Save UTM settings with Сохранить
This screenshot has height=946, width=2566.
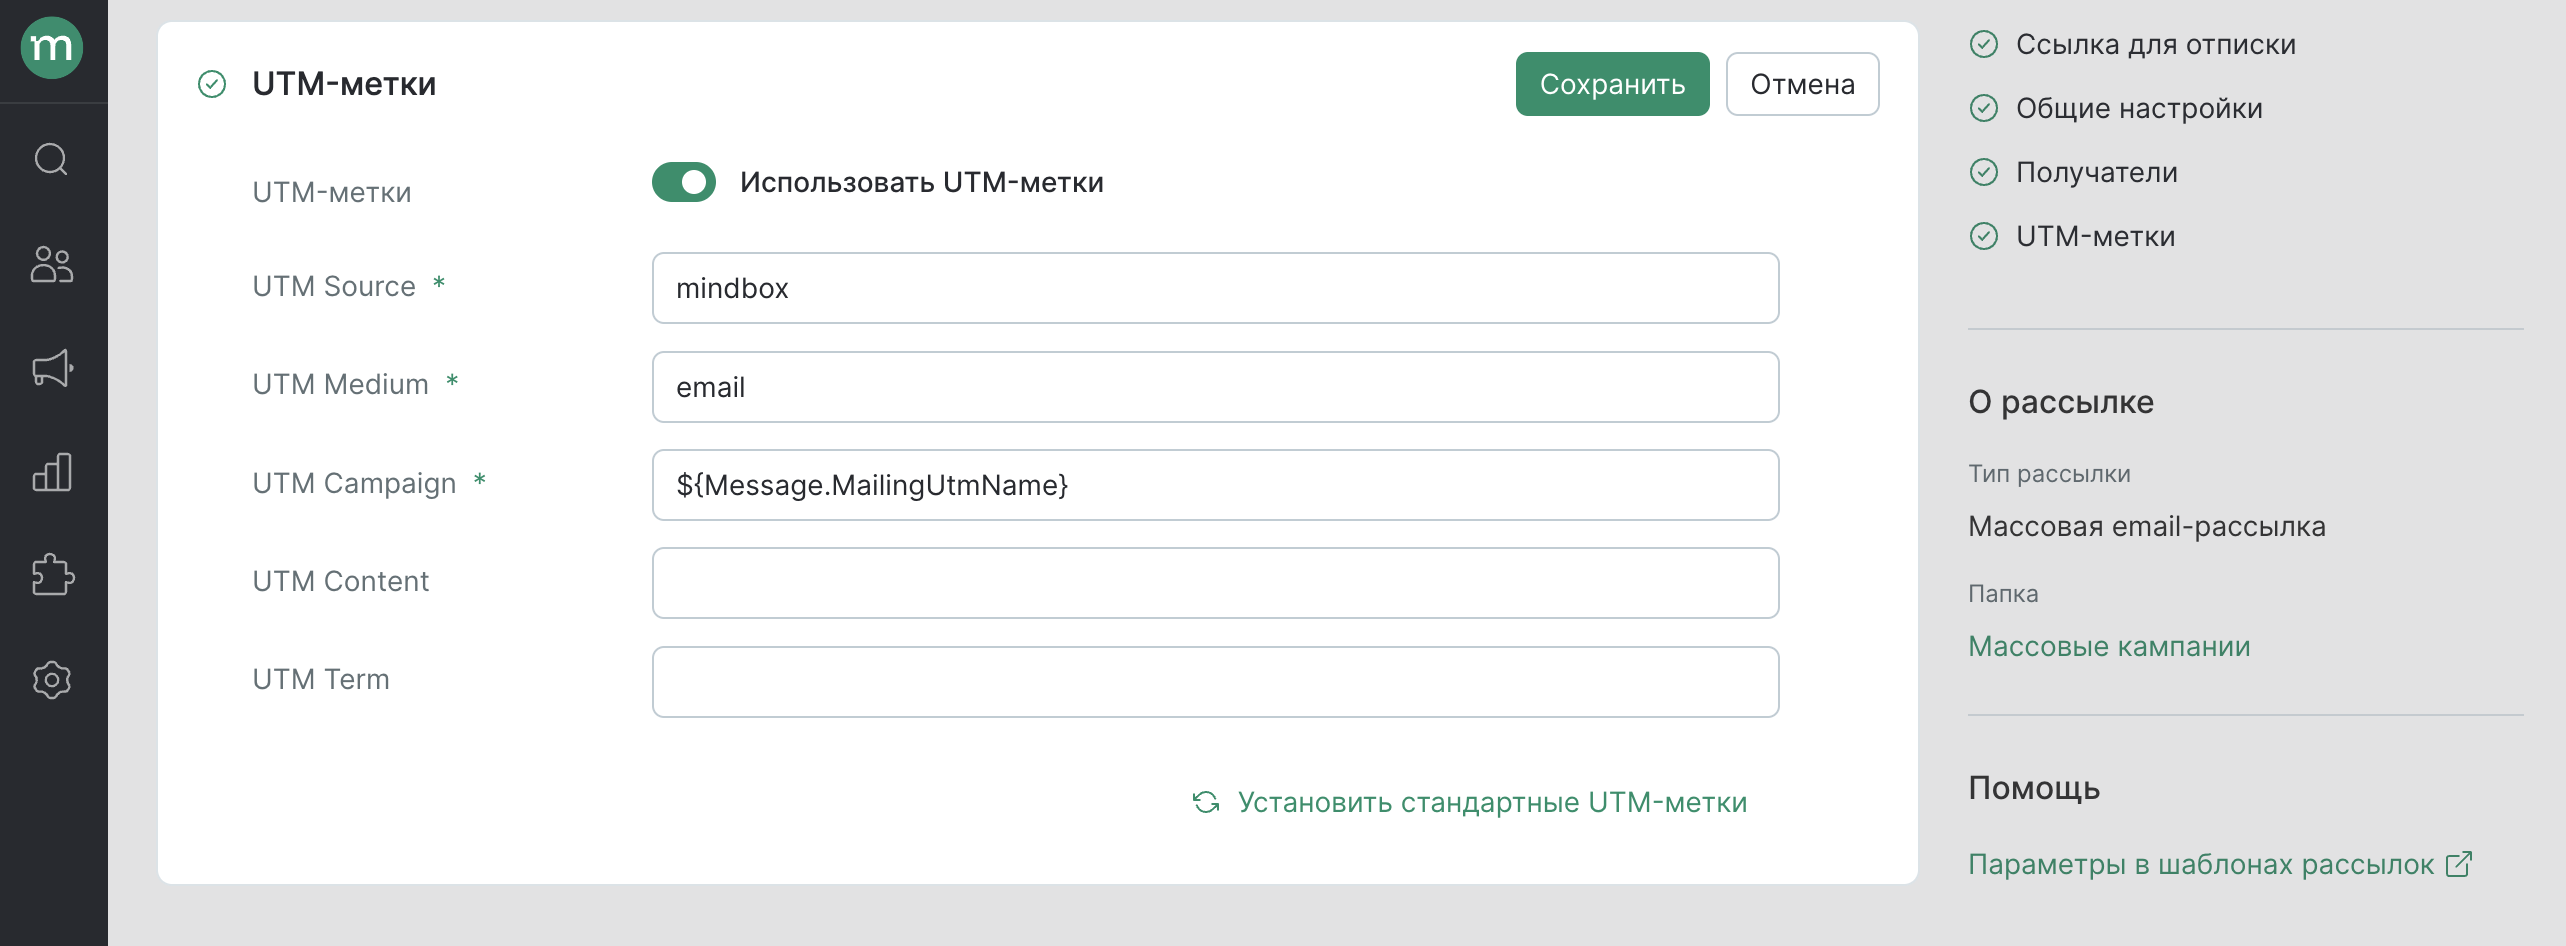1612,84
